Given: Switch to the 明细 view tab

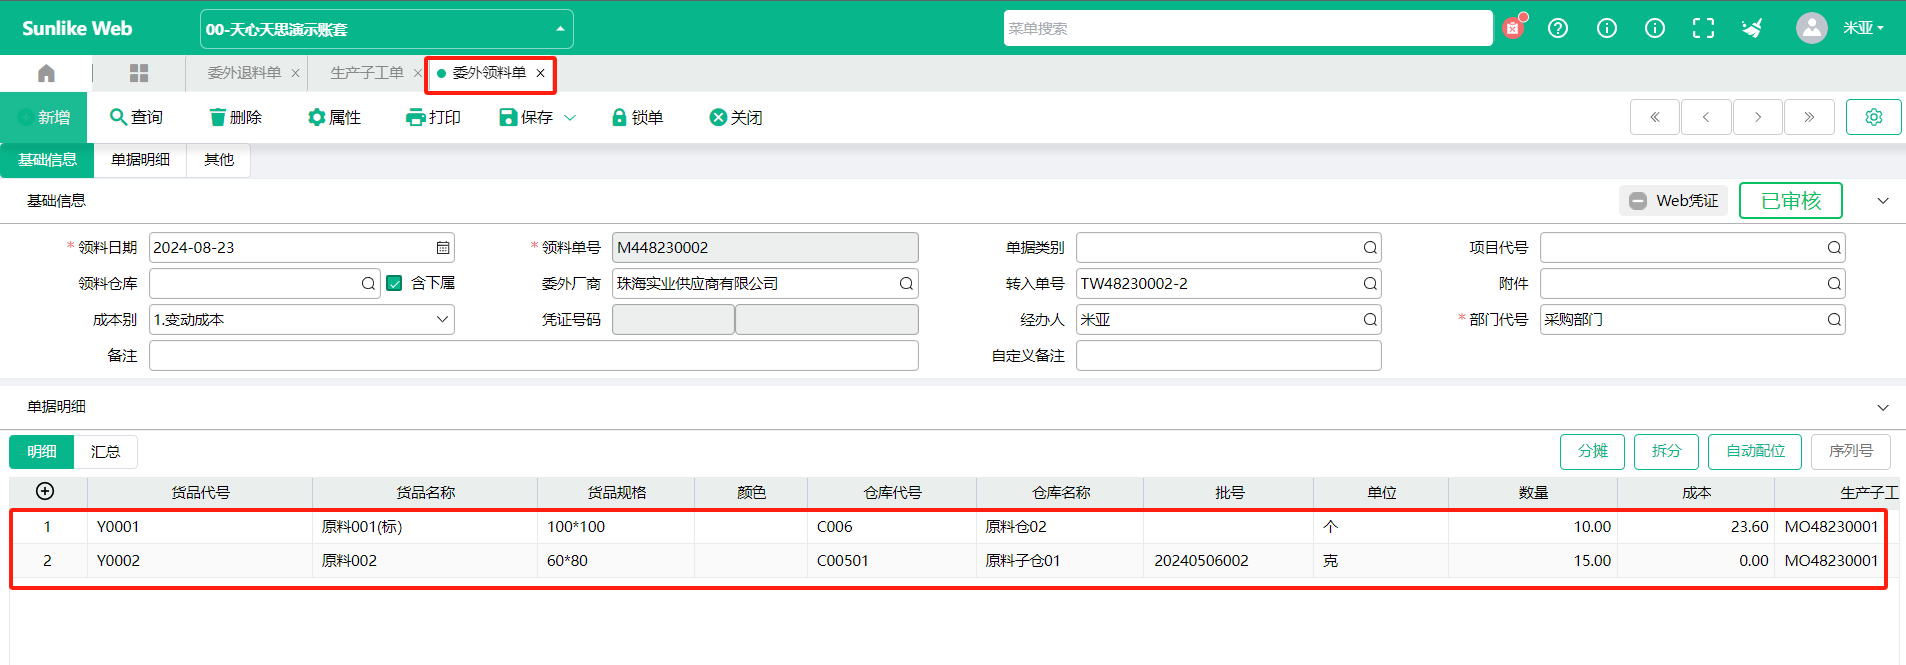Looking at the screenshot, I should (42, 452).
